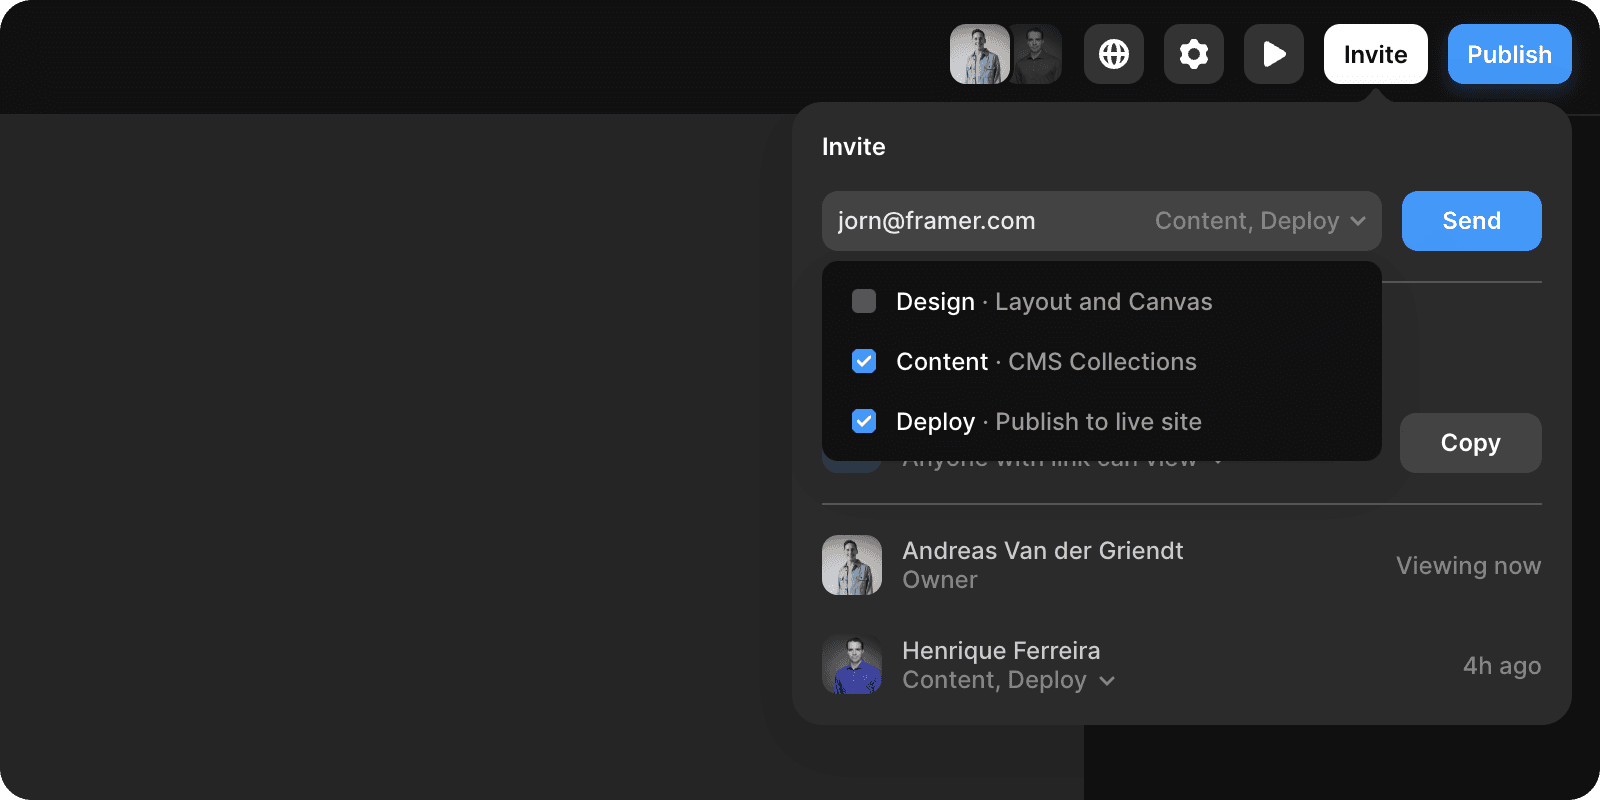Image resolution: width=1600 pixels, height=800 pixels.
Task: Copy the share link with Copy button
Action: pos(1470,443)
